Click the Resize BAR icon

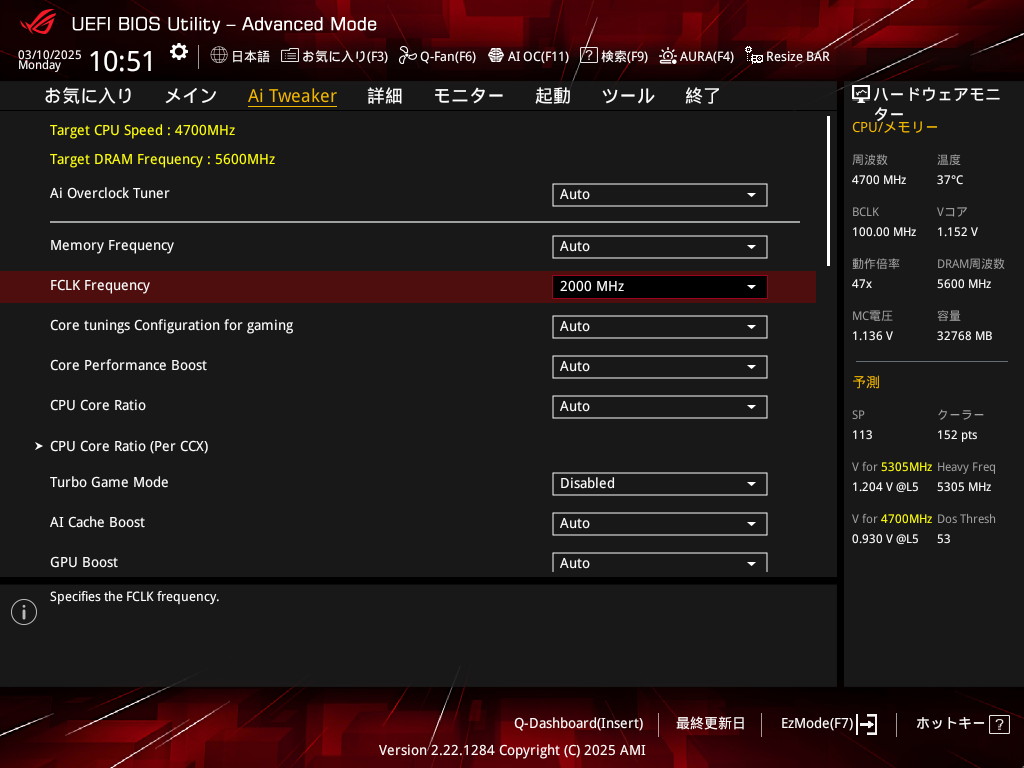754,56
